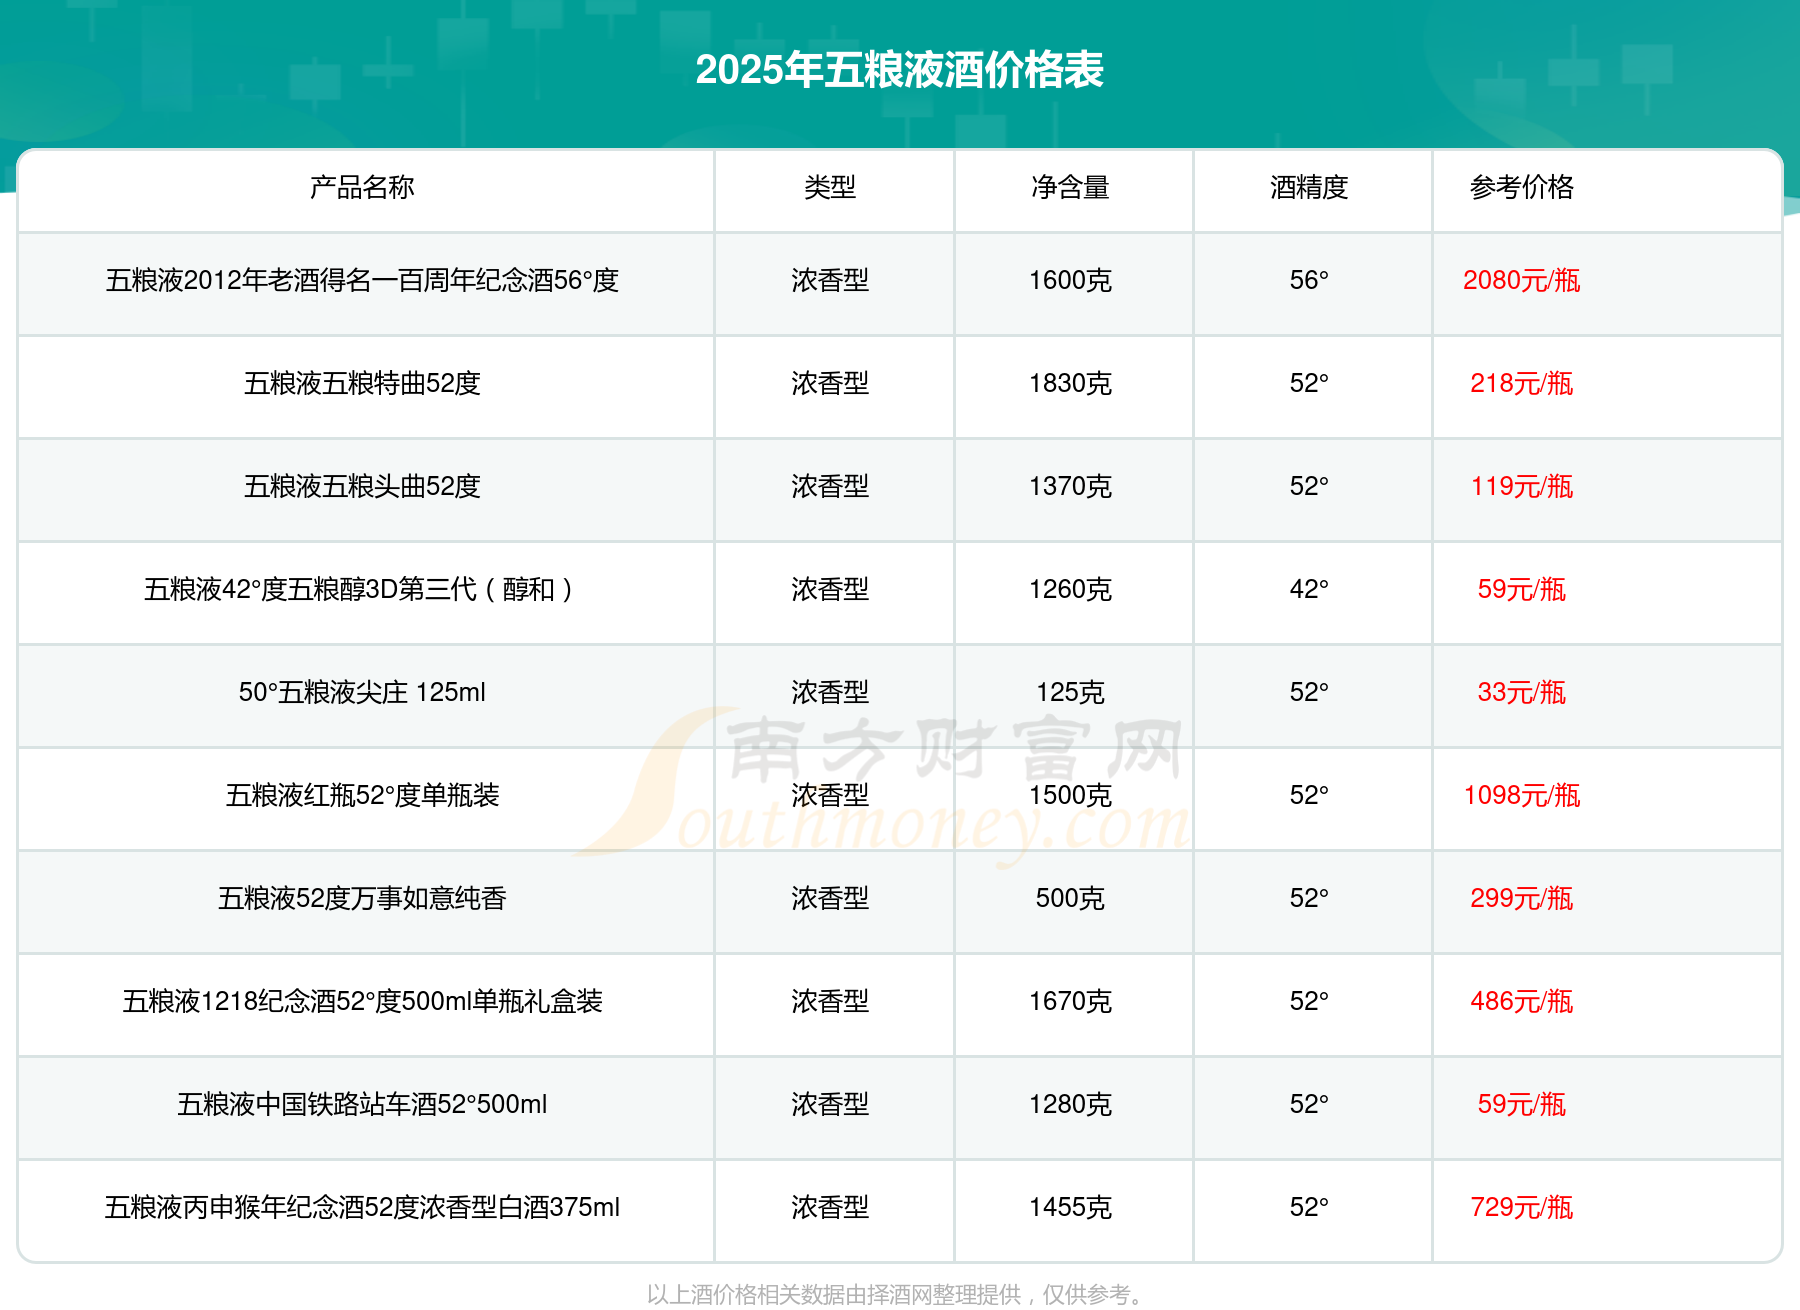
Task: Click the 类型 column header
Action: [x=830, y=187]
